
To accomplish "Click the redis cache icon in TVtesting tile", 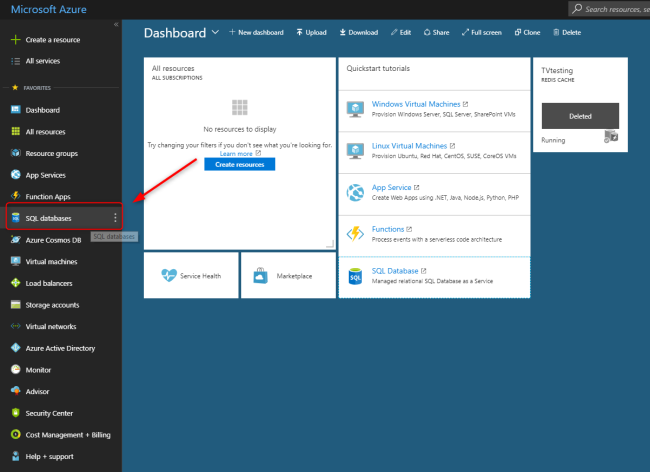I will click(x=611, y=136).
